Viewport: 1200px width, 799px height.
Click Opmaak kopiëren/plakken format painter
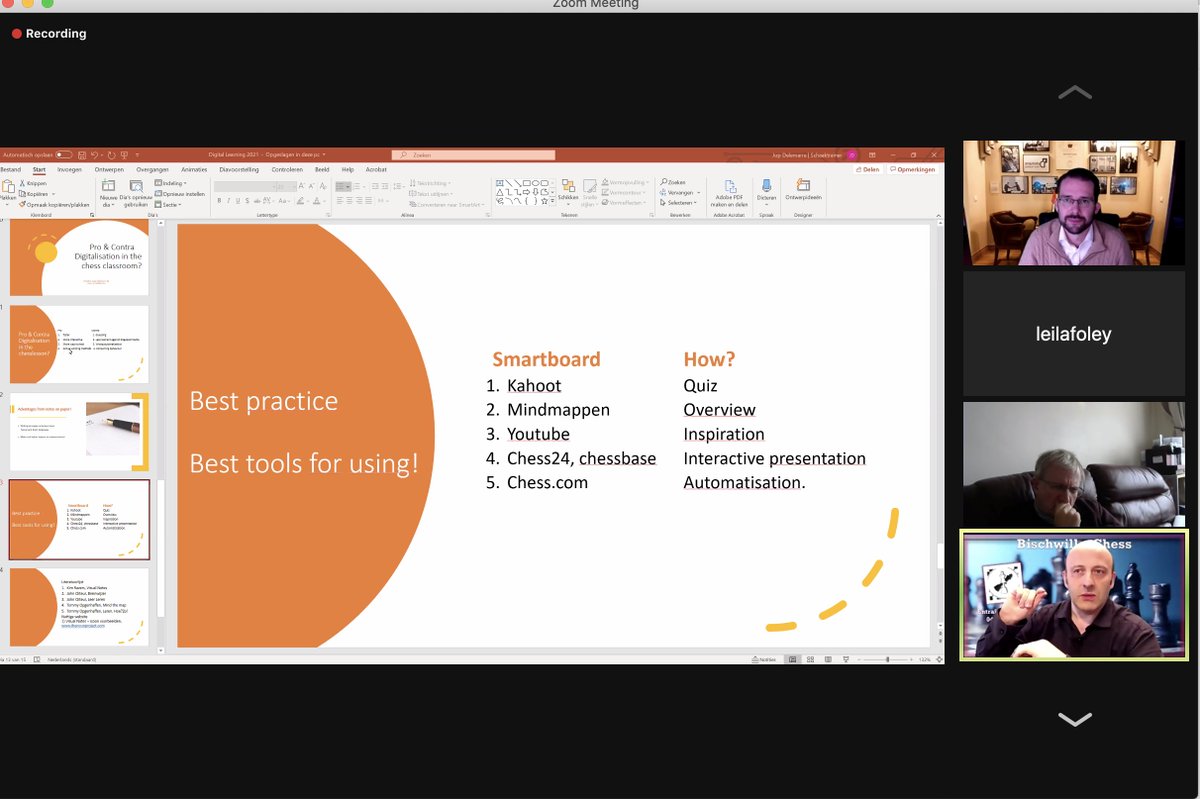point(54,205)
